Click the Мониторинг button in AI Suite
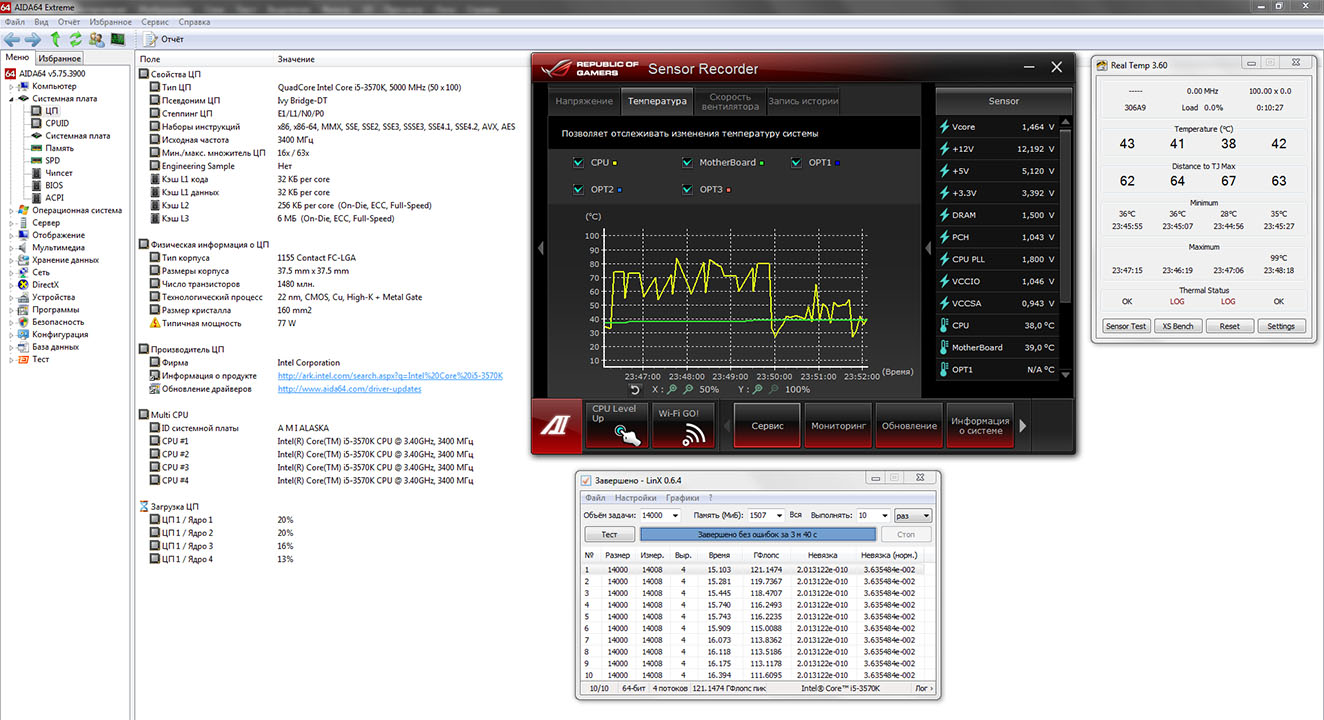1324x720 pixels. pos(838,426)
